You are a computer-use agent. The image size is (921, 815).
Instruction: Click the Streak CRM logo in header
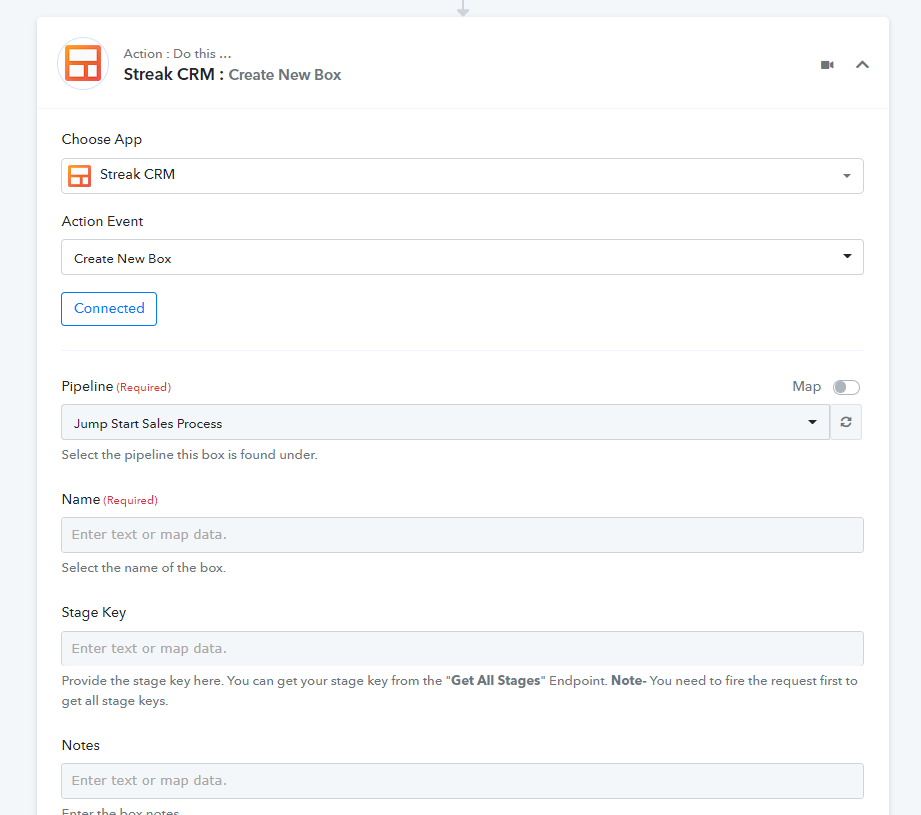[83, 63]
